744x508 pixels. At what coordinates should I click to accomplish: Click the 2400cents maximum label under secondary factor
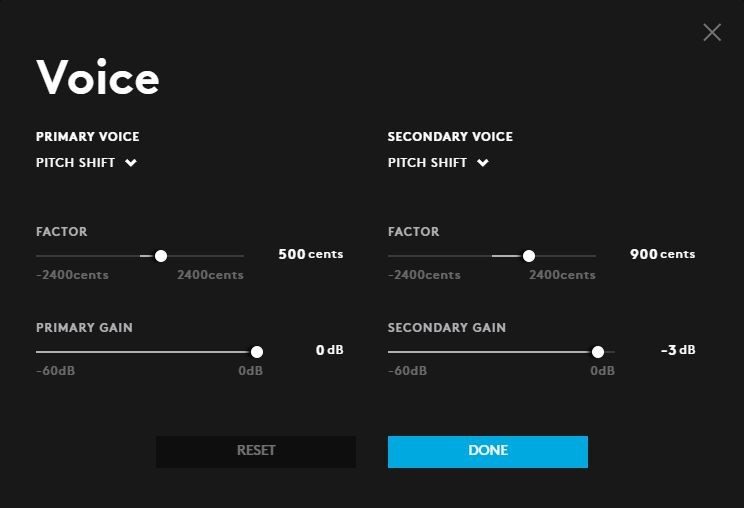562,275
